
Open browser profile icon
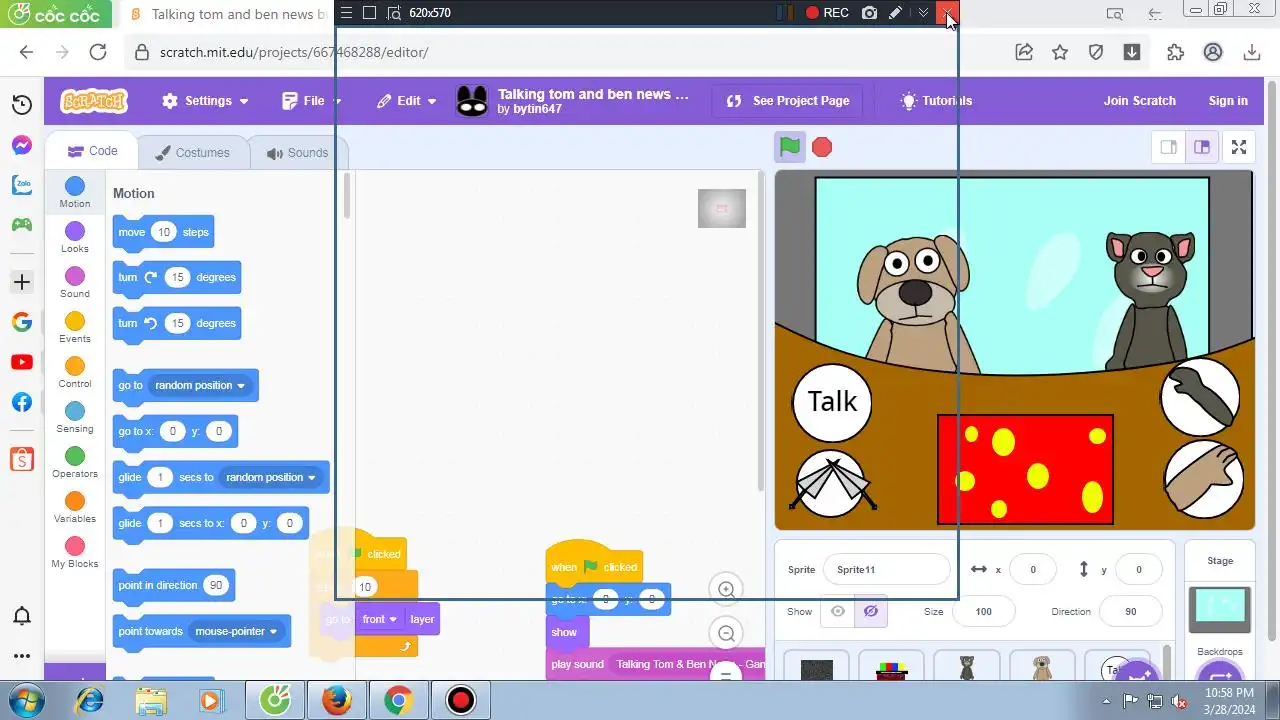1213,52
